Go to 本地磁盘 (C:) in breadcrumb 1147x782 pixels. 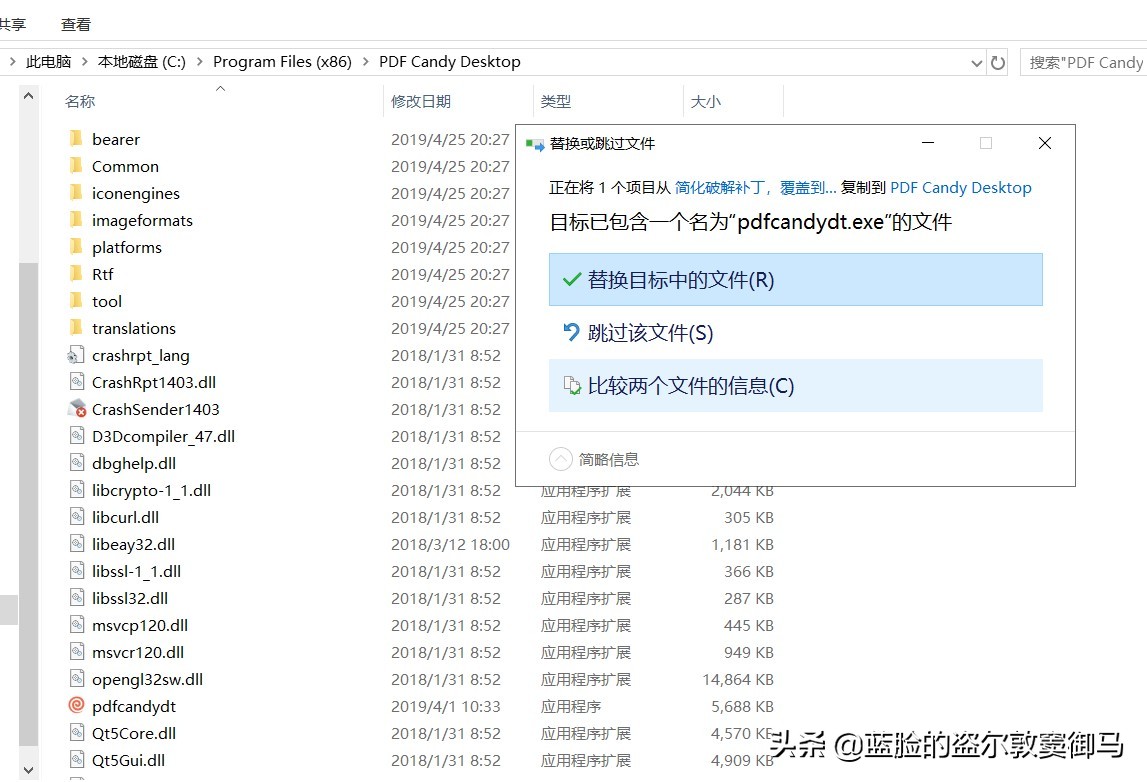(142, 61)
